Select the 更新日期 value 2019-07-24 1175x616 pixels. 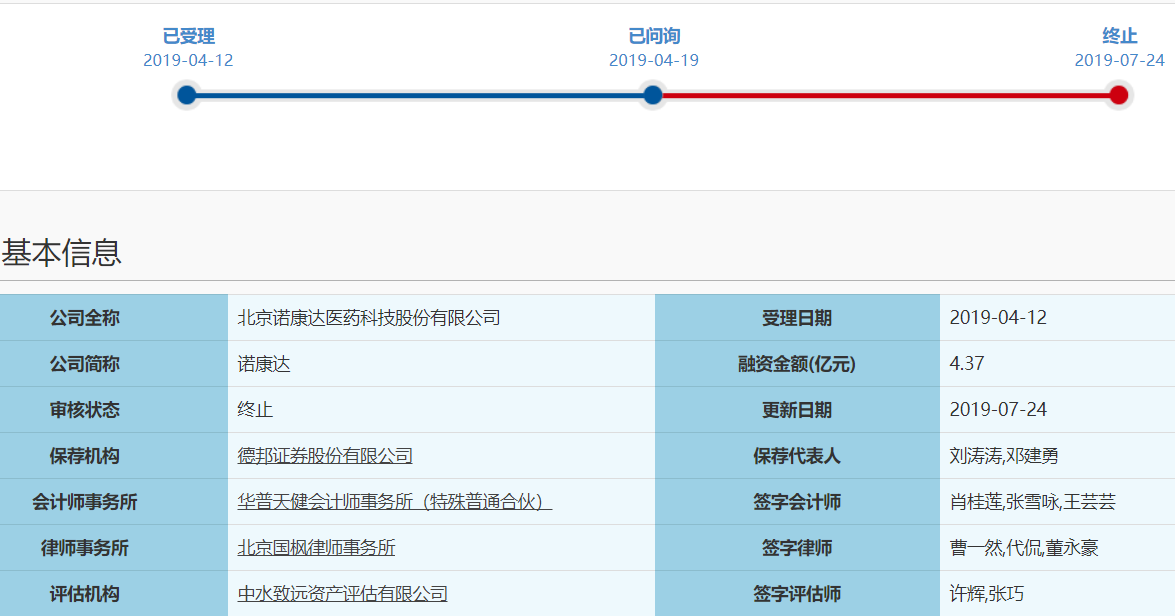coord(998,410)
